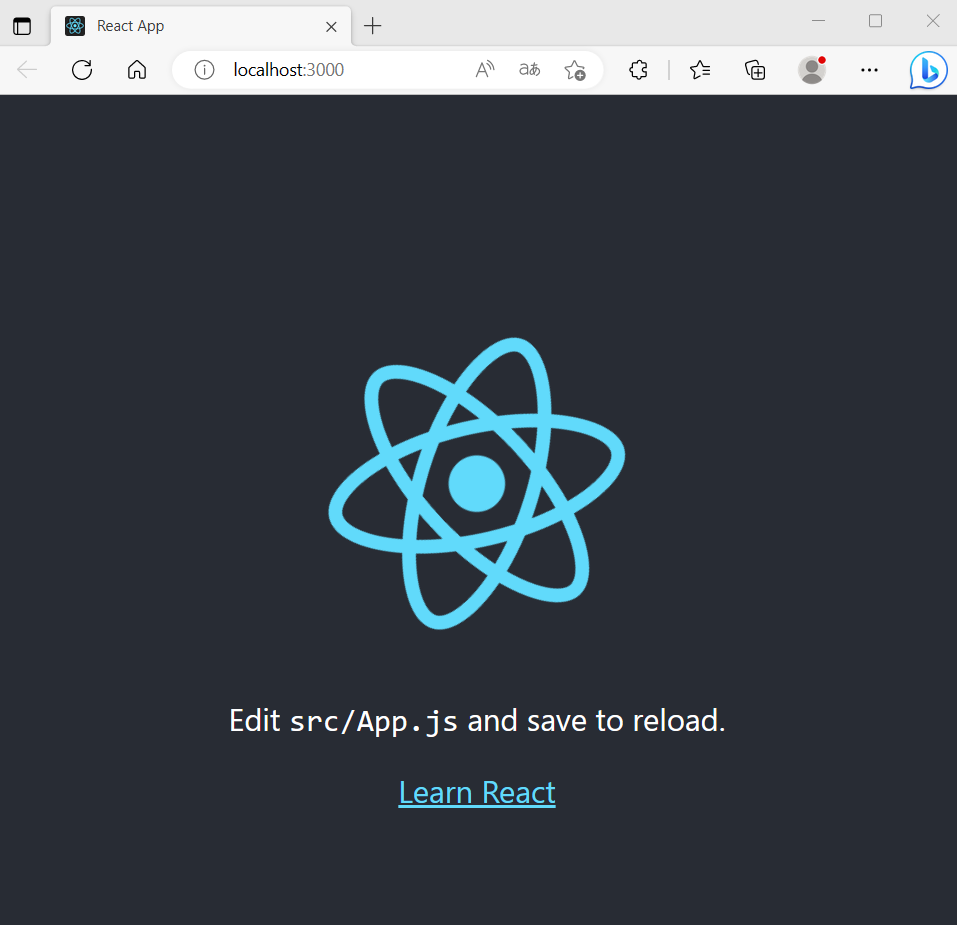Follow the Learn React link
This screenshot has width=957, height=925.
pyautogui.click(x=477, y=793)
